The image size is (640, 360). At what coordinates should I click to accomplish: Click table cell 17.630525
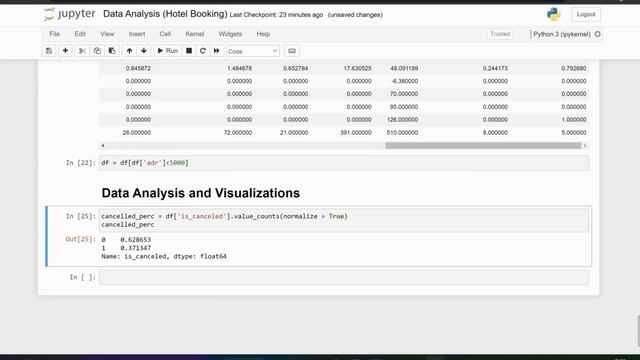tap(358, 68)
